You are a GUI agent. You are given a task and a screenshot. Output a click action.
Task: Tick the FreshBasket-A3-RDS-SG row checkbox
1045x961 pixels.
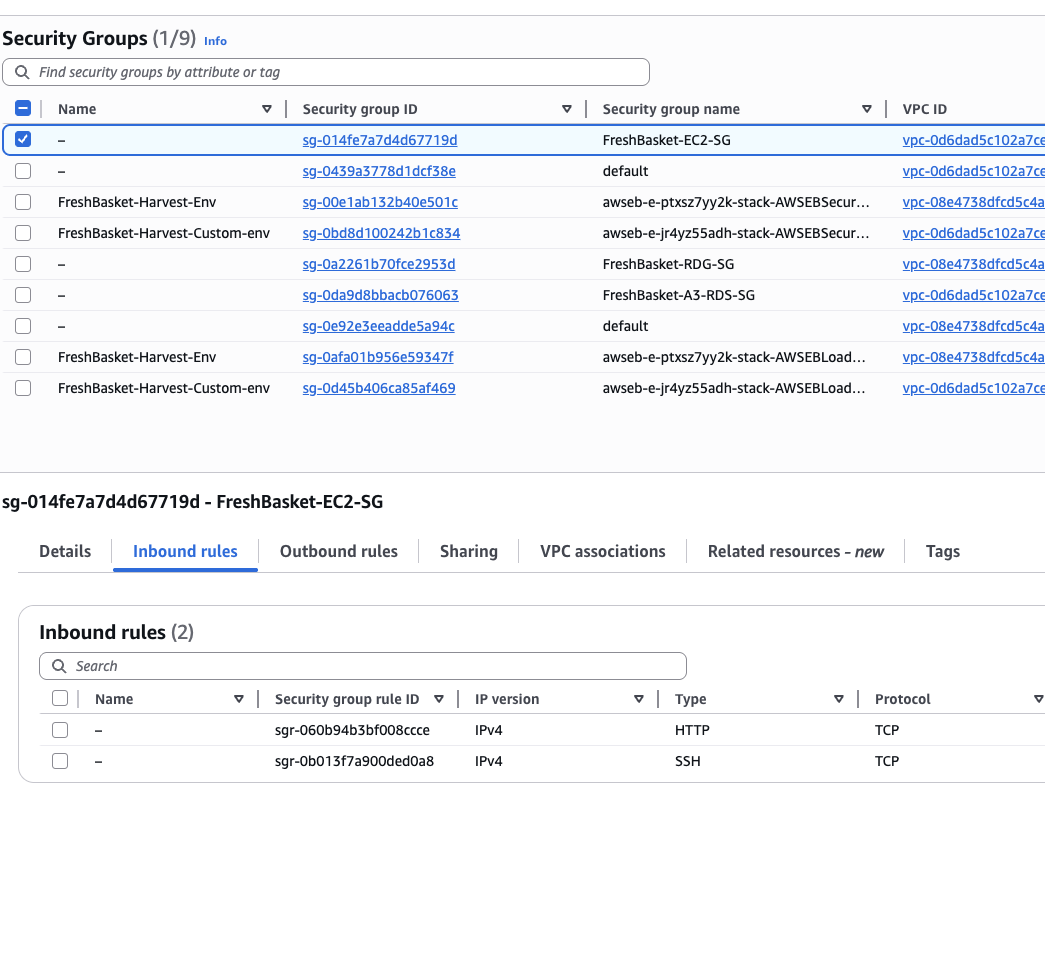click(23, 295)
